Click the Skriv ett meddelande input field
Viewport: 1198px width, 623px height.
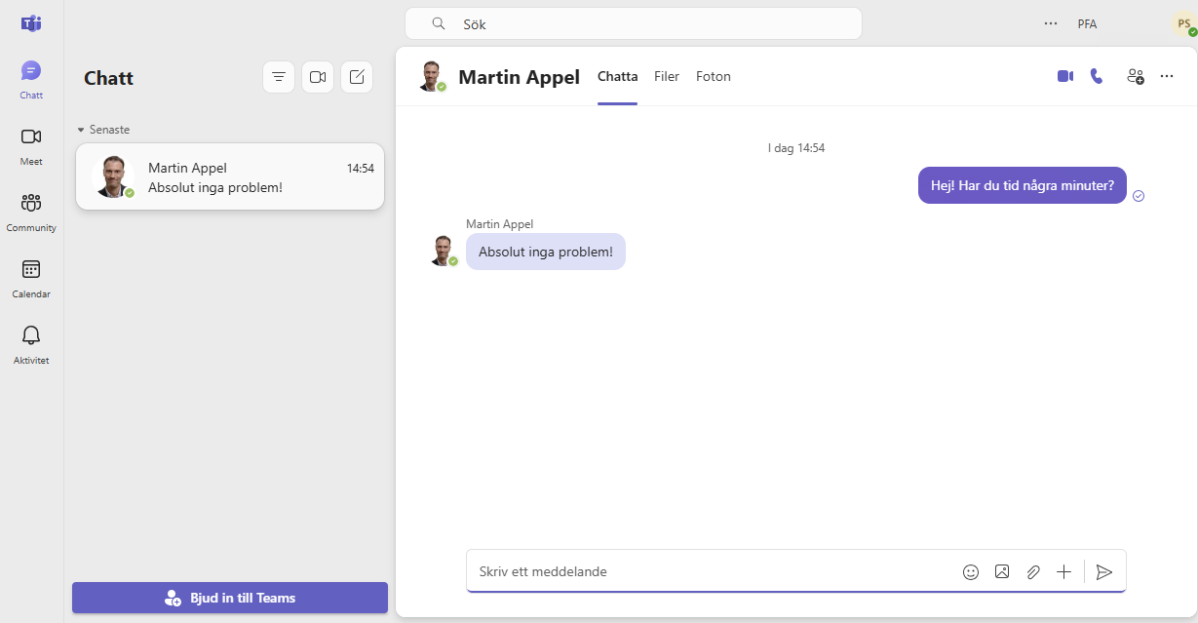click(x=700, y=571)
